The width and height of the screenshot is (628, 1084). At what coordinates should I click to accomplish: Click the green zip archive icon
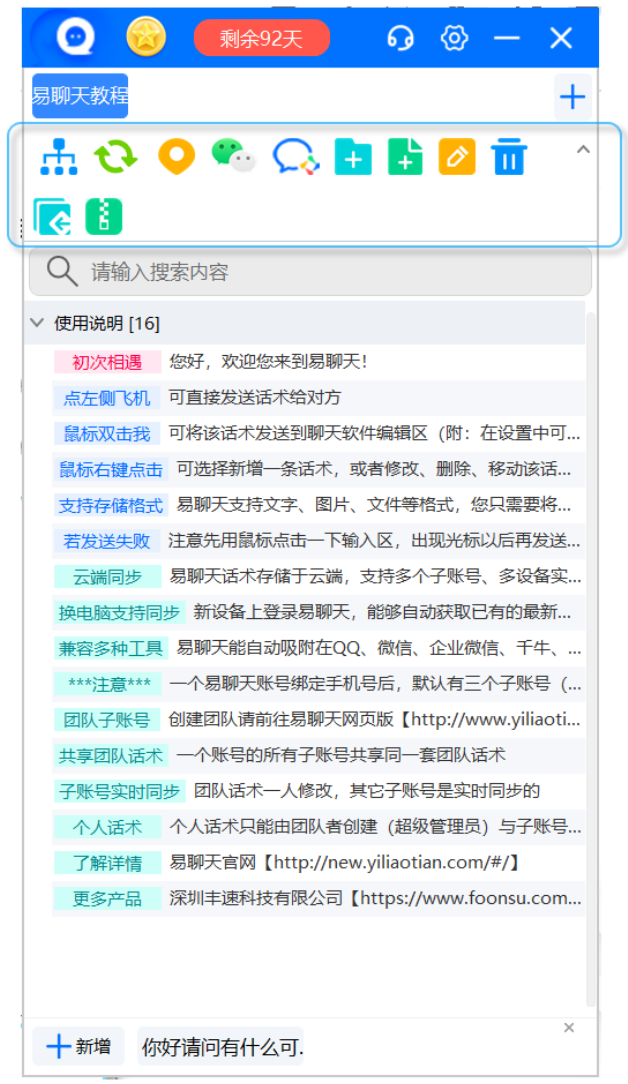[x=104, y=216]
